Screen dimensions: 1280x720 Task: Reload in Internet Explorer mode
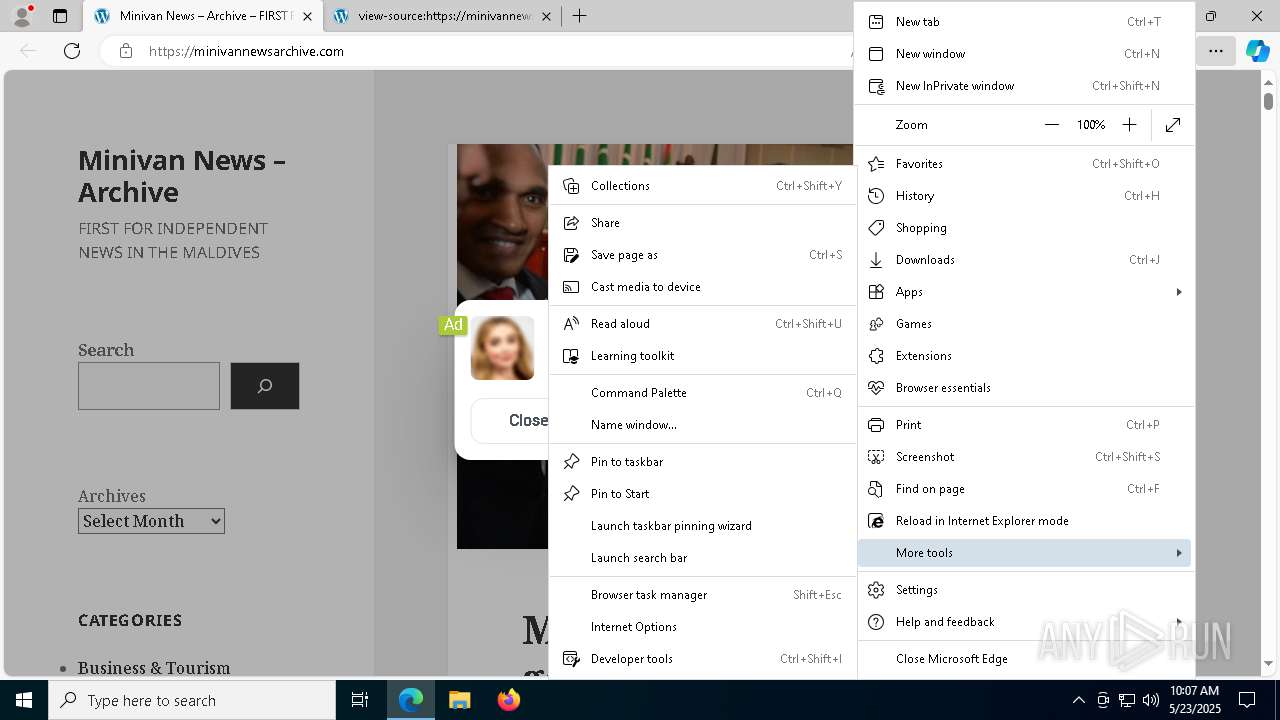[x=1024, y=520]
